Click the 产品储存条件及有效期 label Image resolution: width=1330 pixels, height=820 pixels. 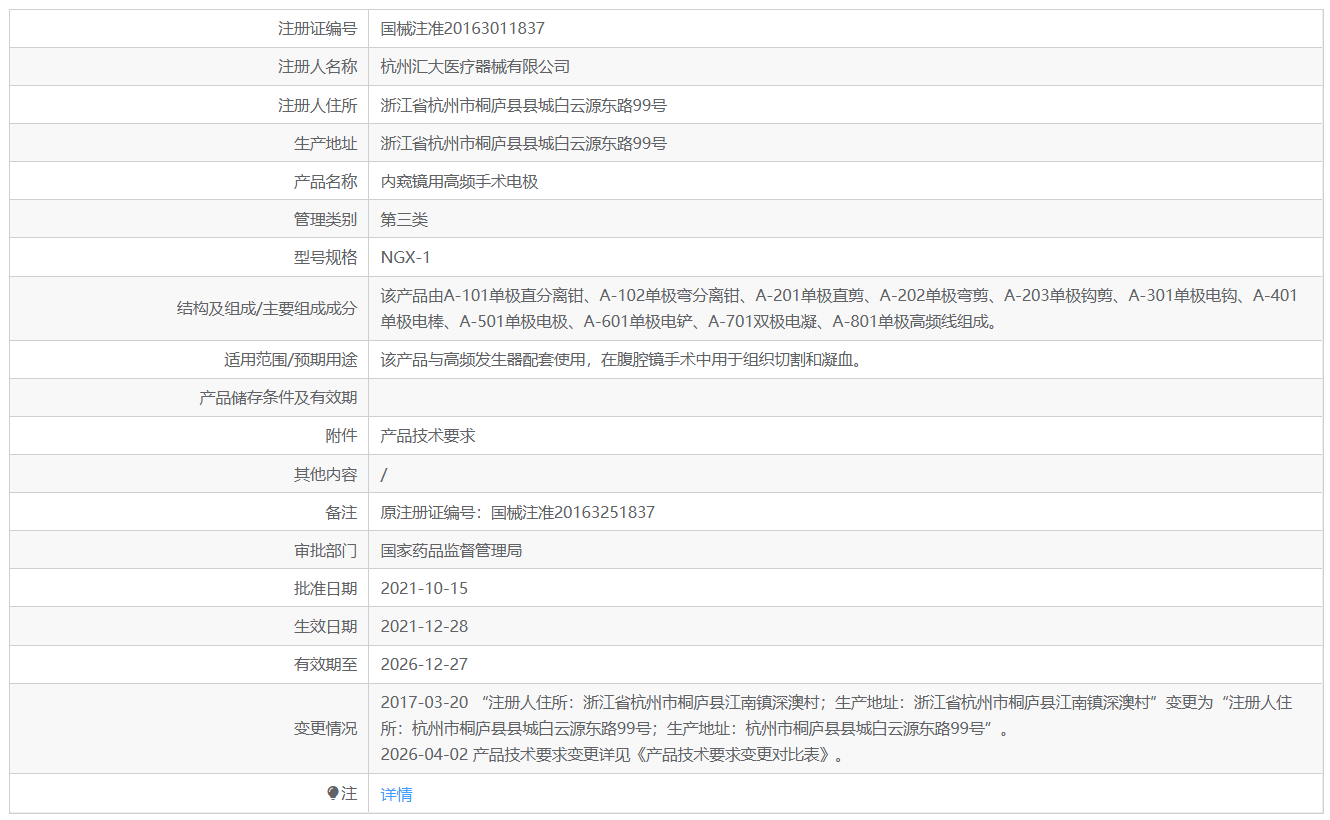tap(278, 397)
